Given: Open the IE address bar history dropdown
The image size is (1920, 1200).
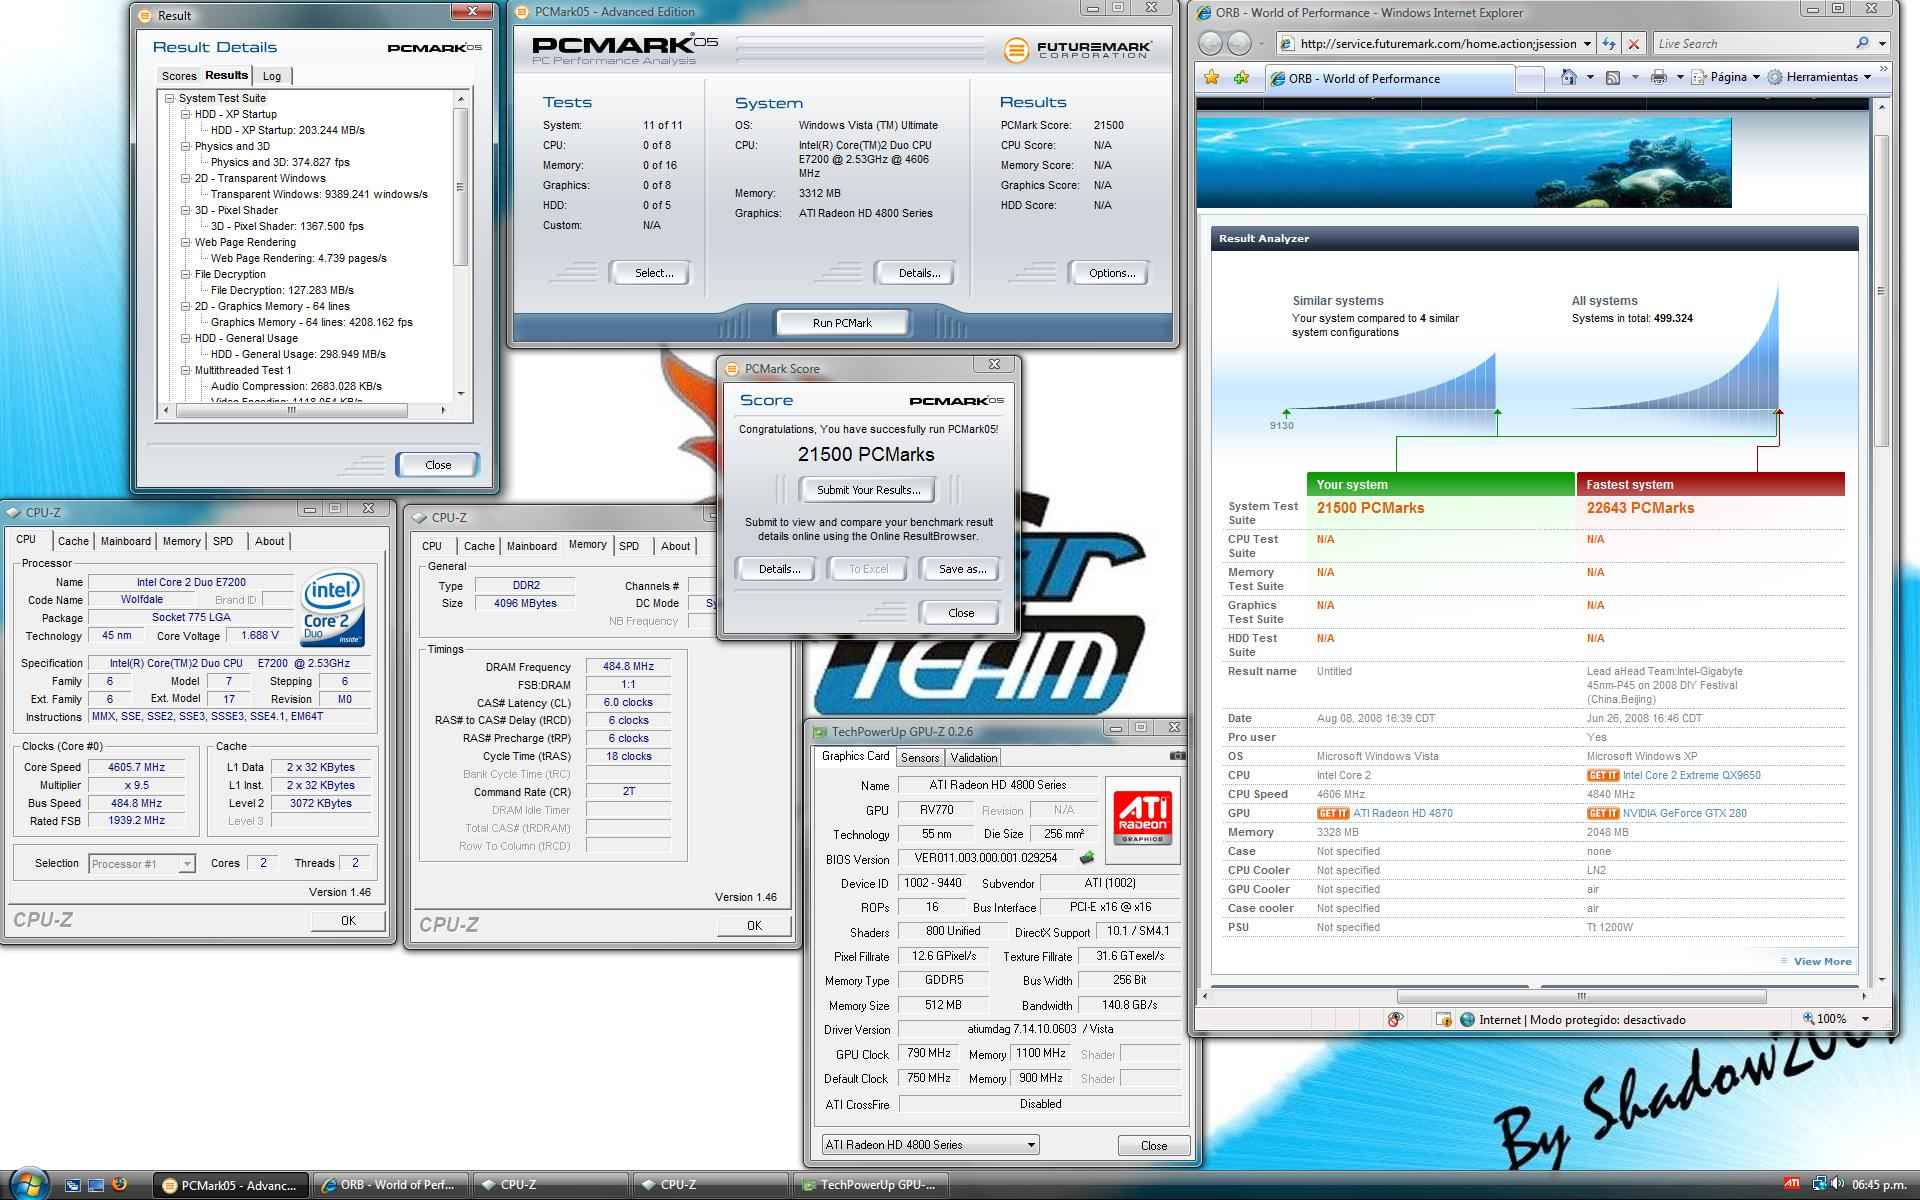Looking at the screenshot, I should [1587, 44].
